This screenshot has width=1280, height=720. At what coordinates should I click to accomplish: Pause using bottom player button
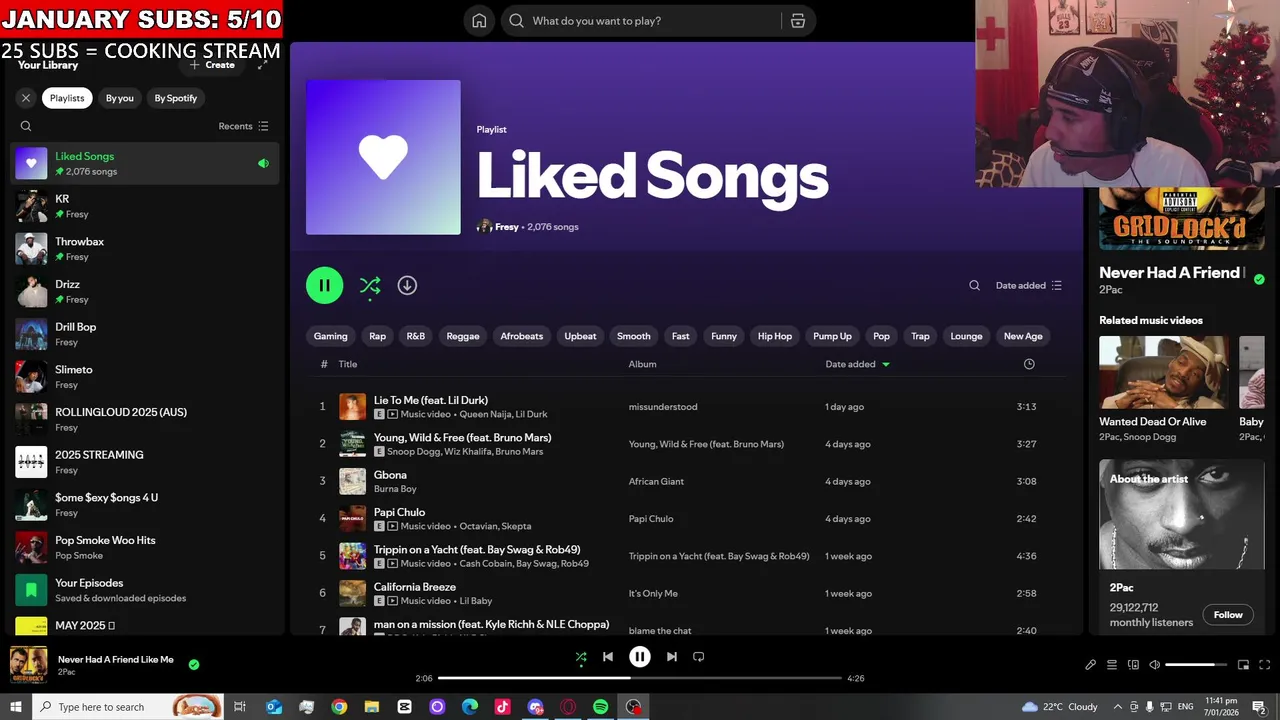point(640,657)
